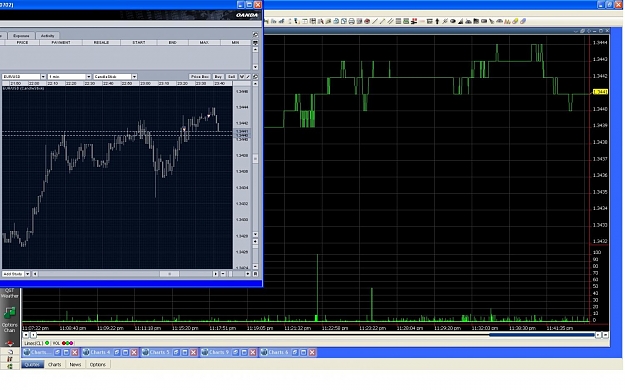Click the print icon in chart toolbar
625x390 pixels.
(352, 21)
